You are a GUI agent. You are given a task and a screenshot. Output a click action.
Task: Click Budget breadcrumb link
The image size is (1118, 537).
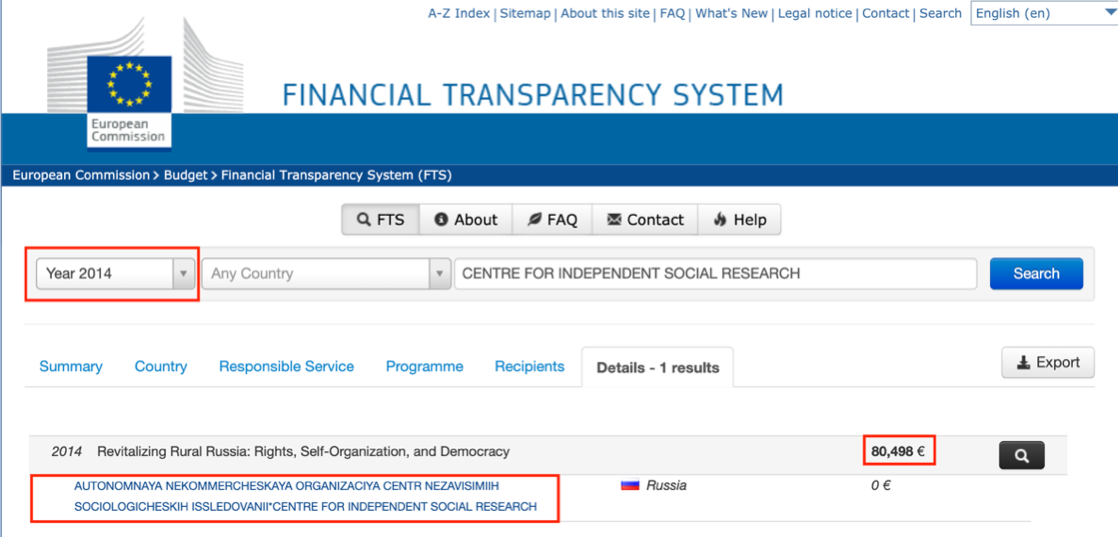[x=185, y=175]
